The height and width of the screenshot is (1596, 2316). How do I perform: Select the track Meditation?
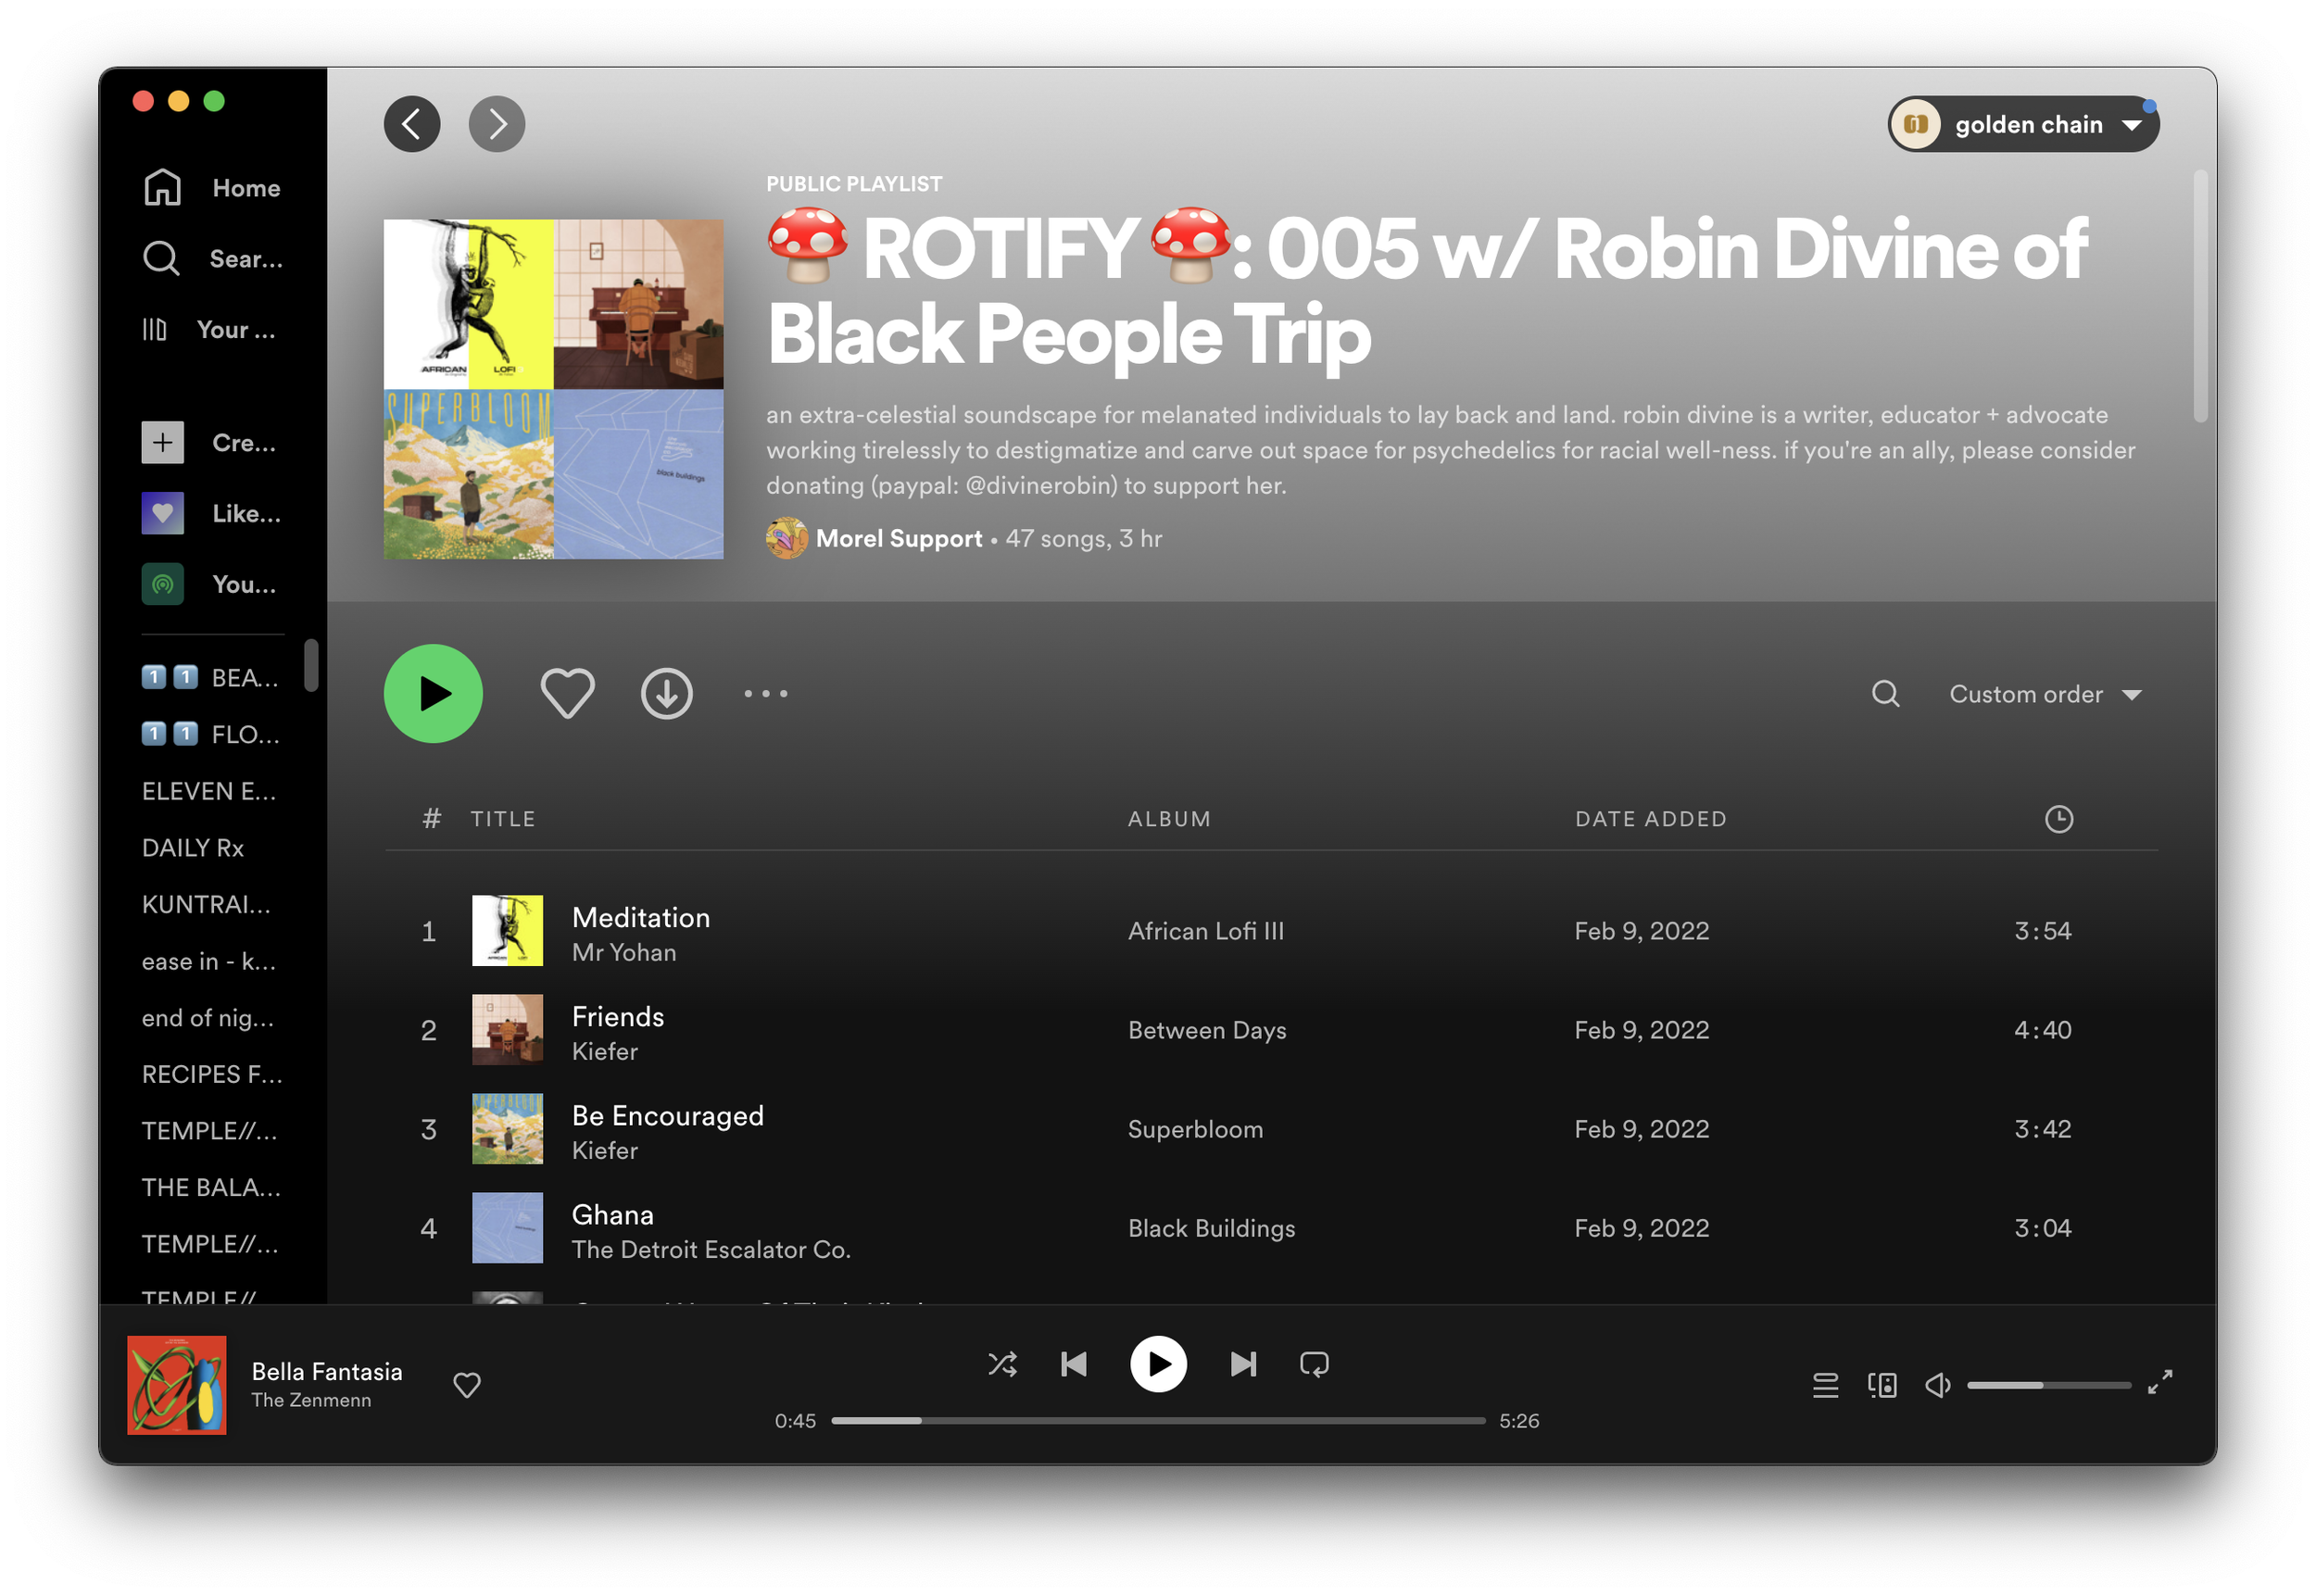641,917
